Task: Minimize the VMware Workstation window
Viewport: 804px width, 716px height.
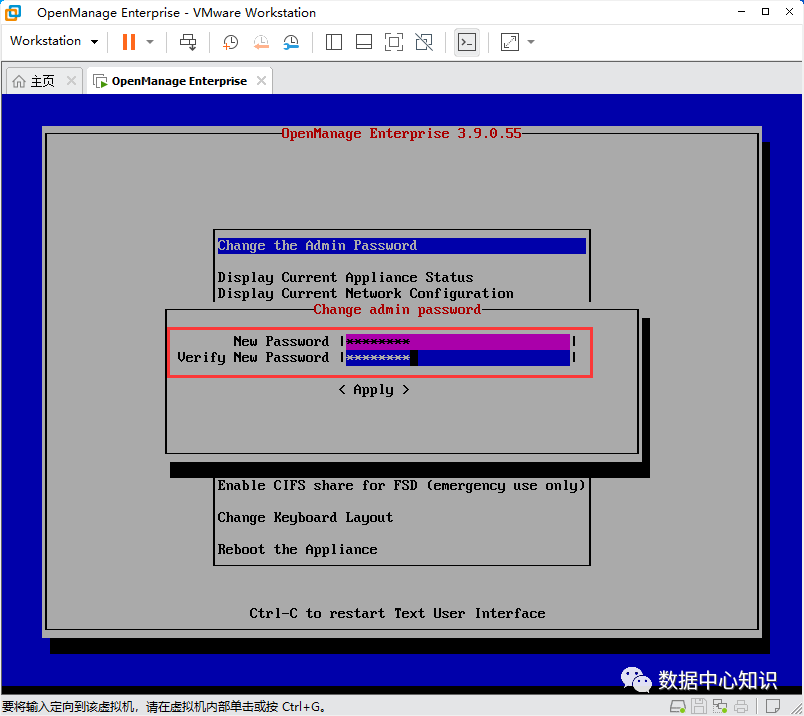Action: click(741, 12)
